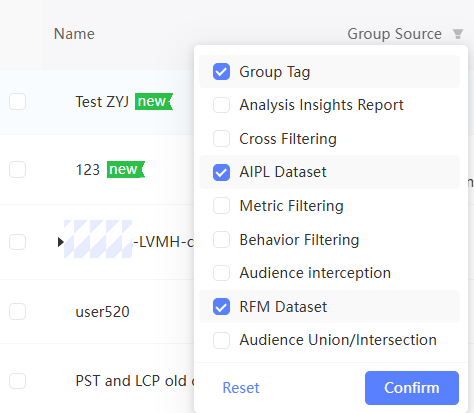Image resolution: width=474 pixels, height=413 pixels.
Task: Check the Analysis Insights Report option
Action: click(x=221, y=105)
